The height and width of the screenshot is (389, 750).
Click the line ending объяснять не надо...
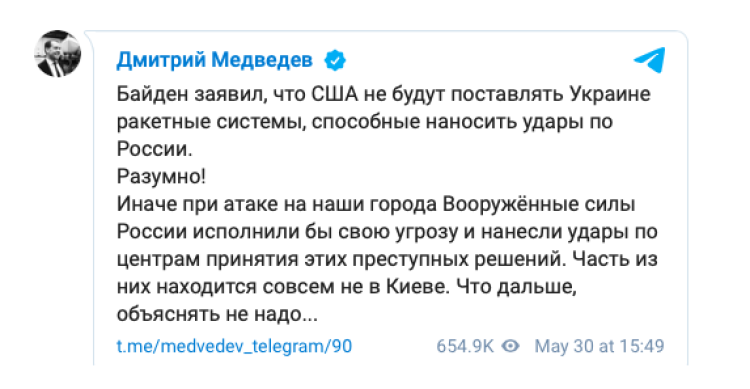(x=217, y=314)
